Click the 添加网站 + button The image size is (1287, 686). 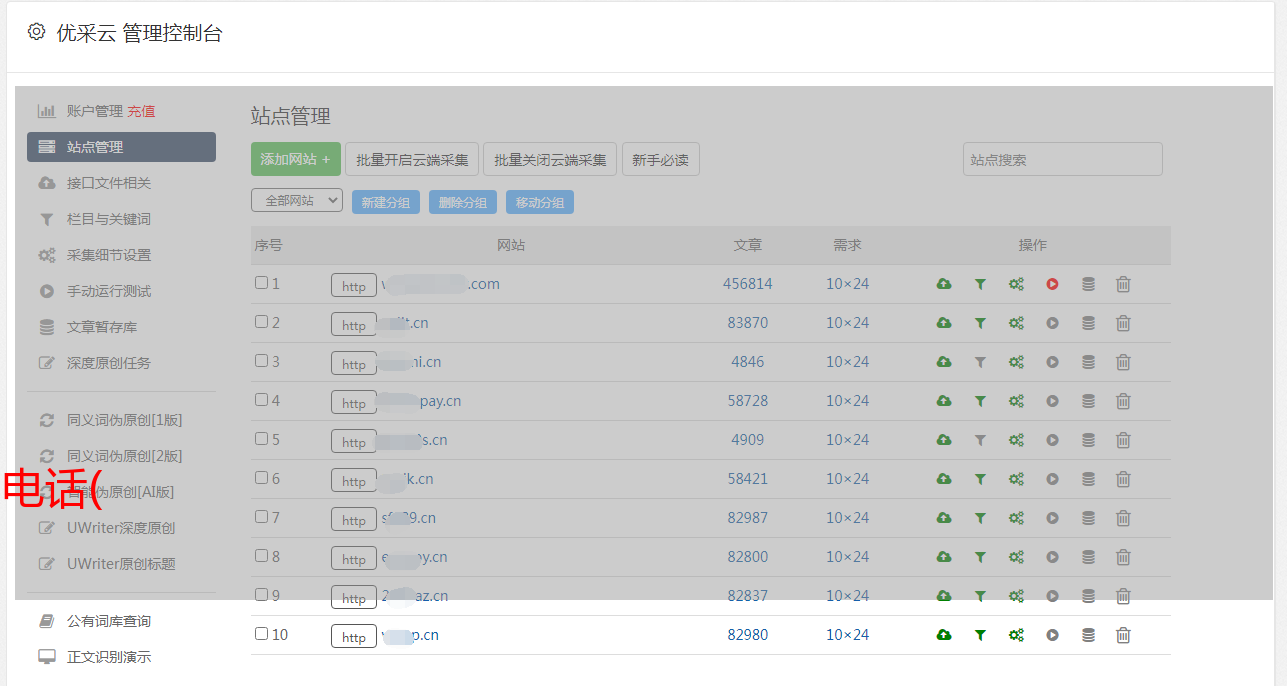pyautogui.click(x=295, y=159)
